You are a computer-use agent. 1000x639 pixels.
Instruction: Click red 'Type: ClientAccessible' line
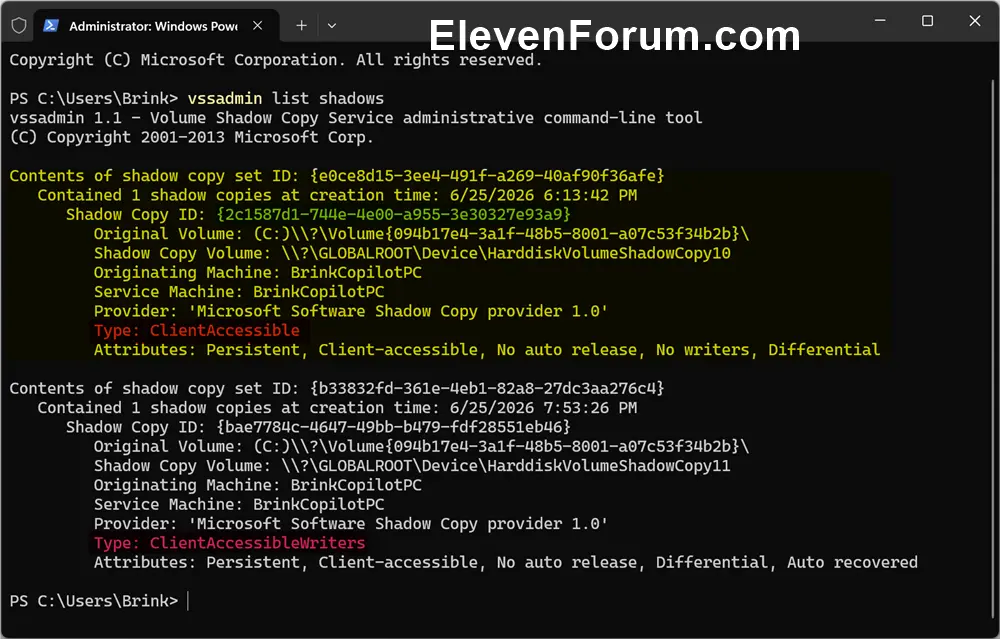click(x=196, y=330)
